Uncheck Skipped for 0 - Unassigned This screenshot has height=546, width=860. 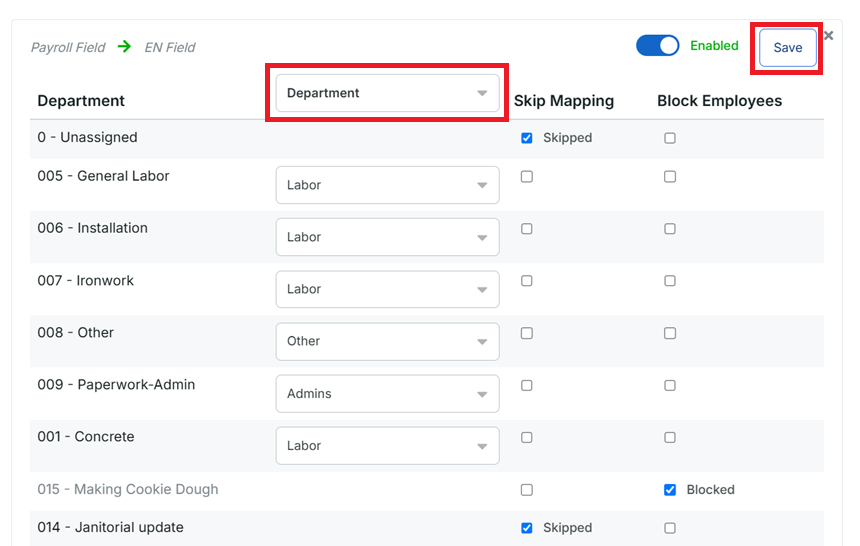[527, 138]
